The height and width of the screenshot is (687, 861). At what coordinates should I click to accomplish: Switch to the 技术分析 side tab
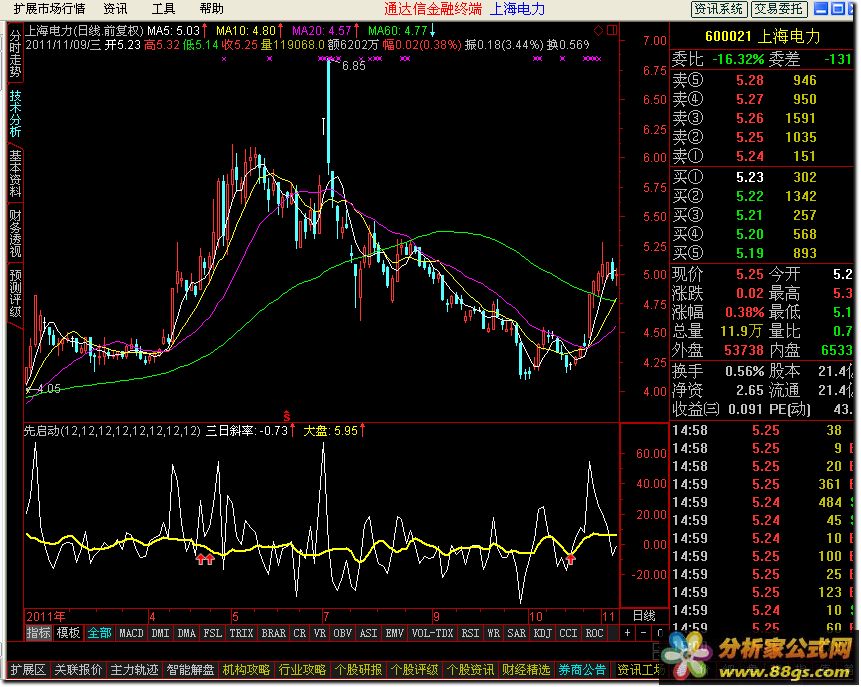[x=15, y=113]
